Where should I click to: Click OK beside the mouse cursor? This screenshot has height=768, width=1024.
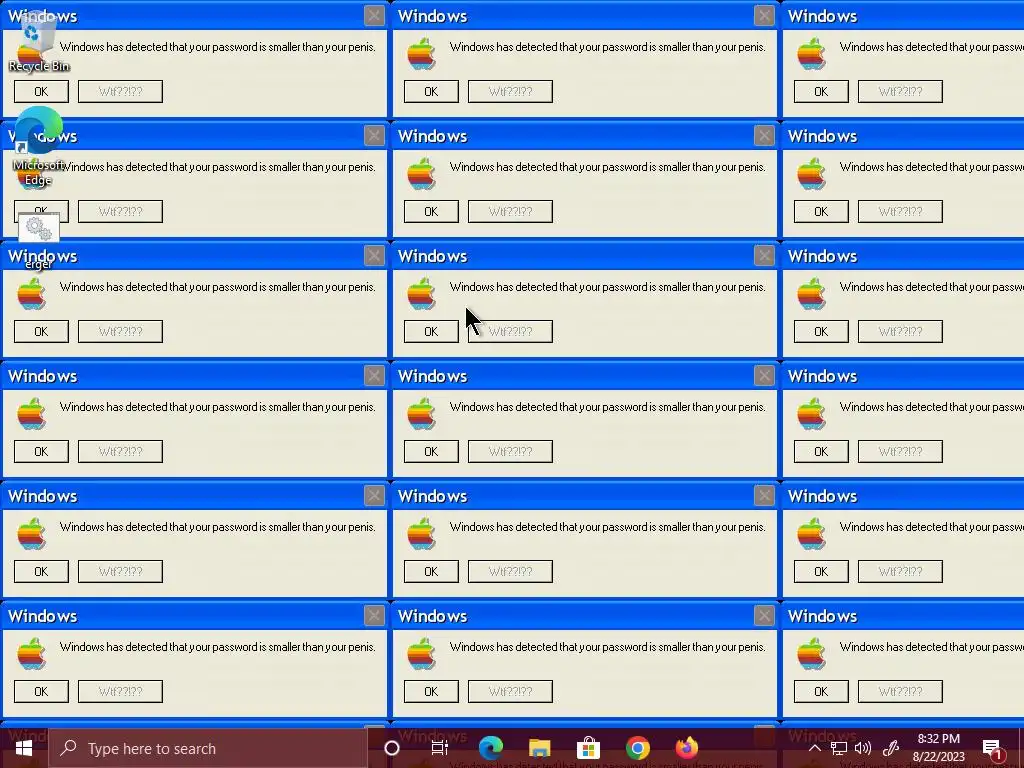(x=431, y=332)
